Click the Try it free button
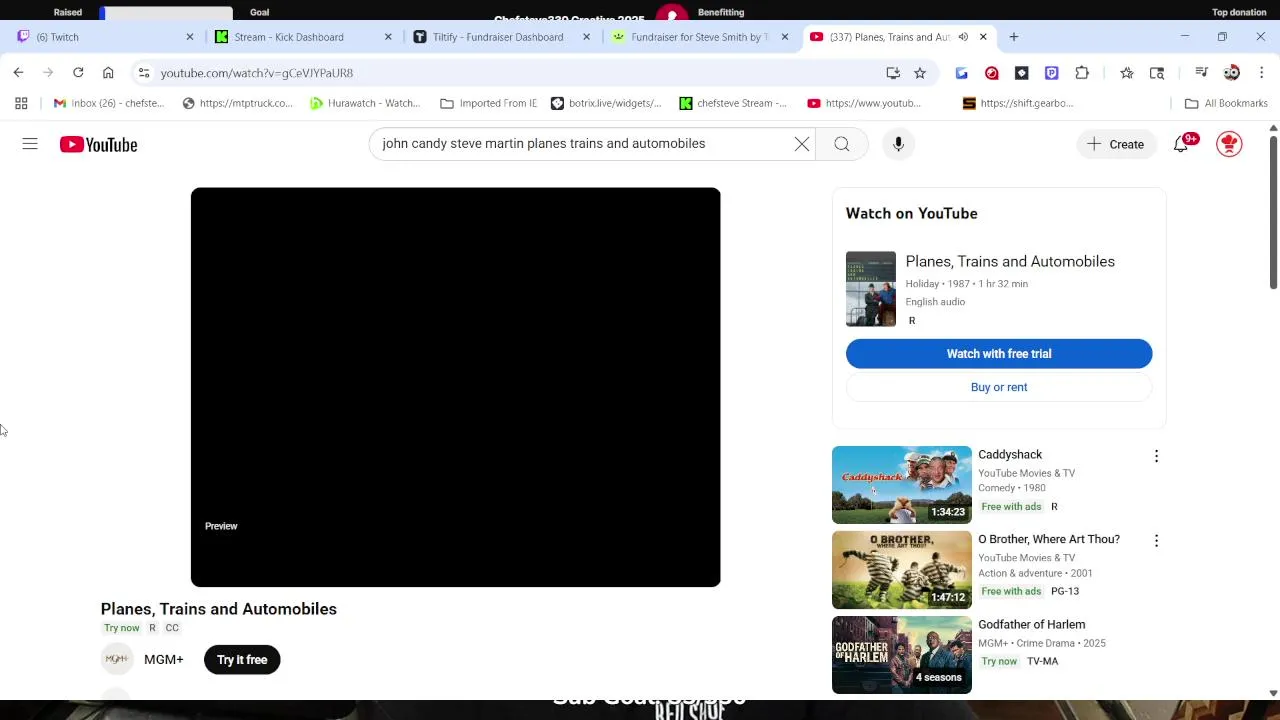This screenshot has width=1280, height=720. [242, 660]
